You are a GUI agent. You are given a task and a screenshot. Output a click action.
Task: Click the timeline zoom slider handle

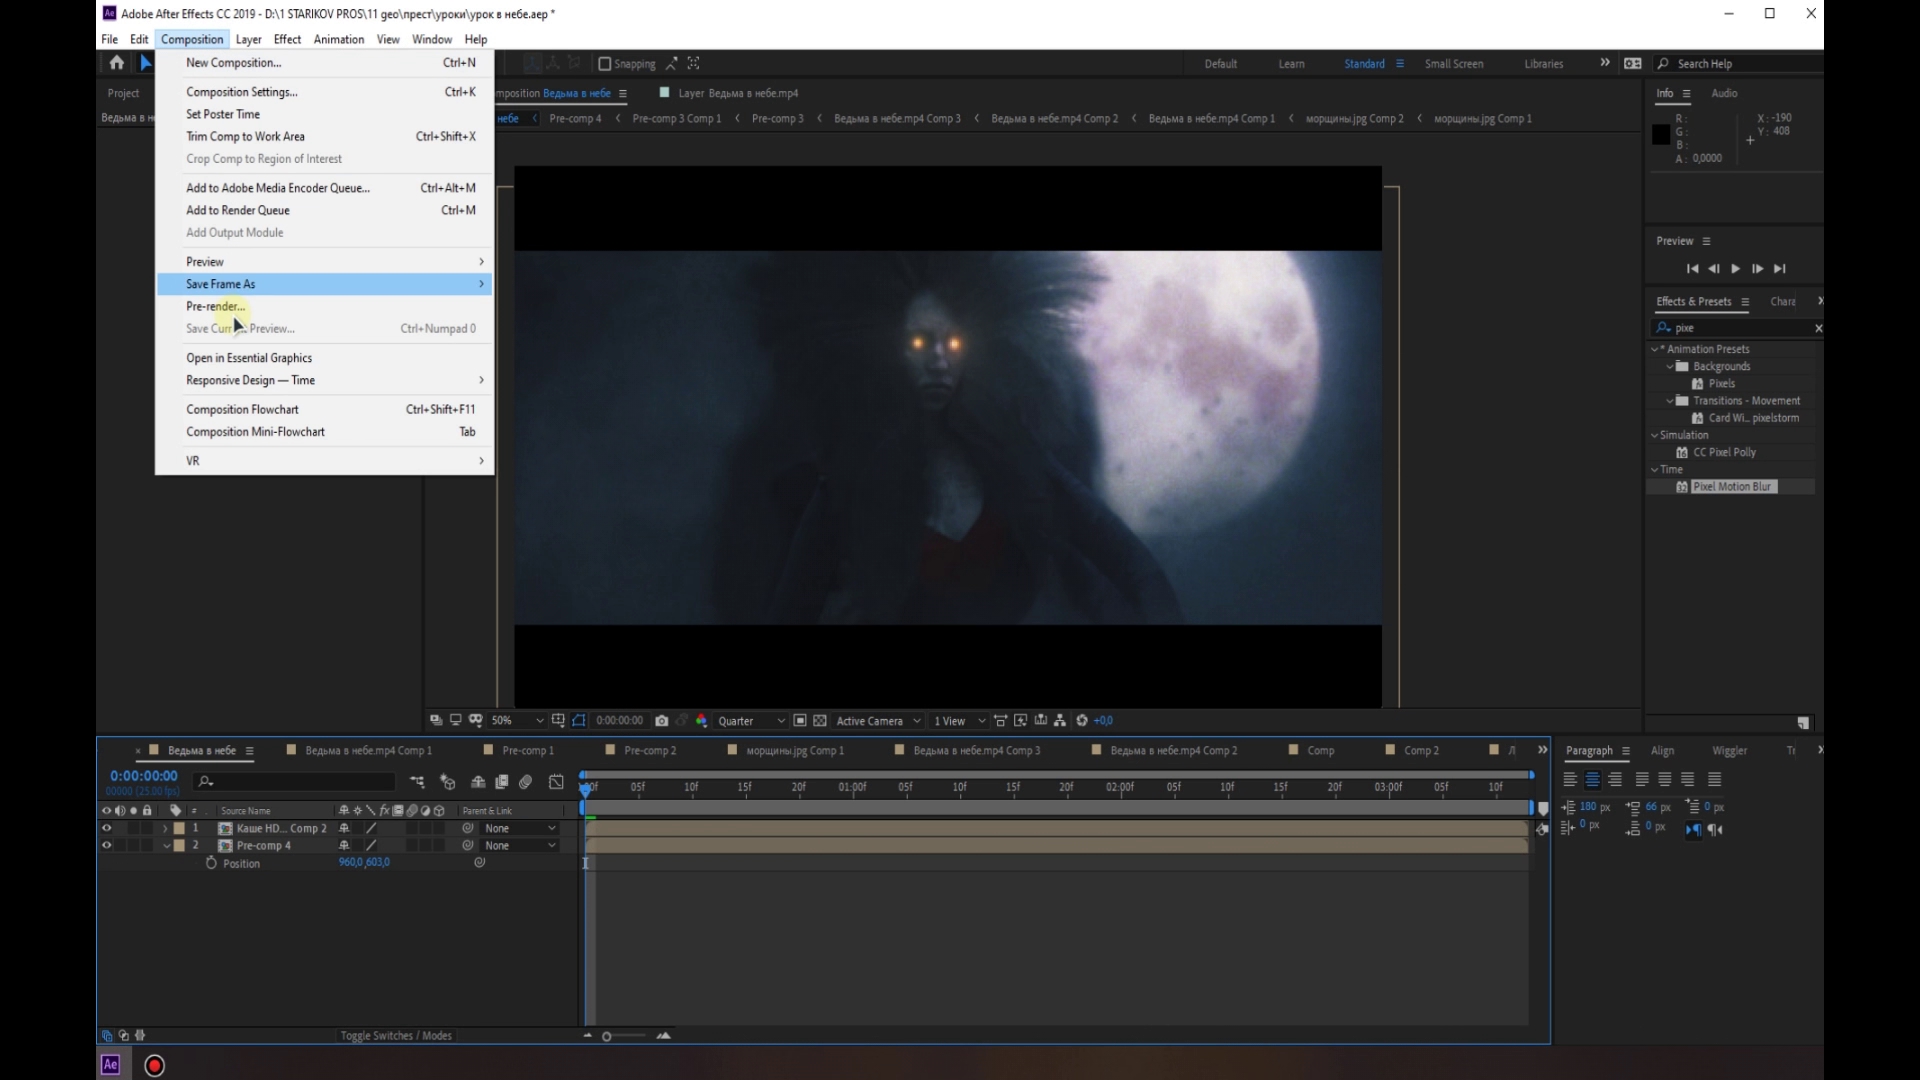607,1037
